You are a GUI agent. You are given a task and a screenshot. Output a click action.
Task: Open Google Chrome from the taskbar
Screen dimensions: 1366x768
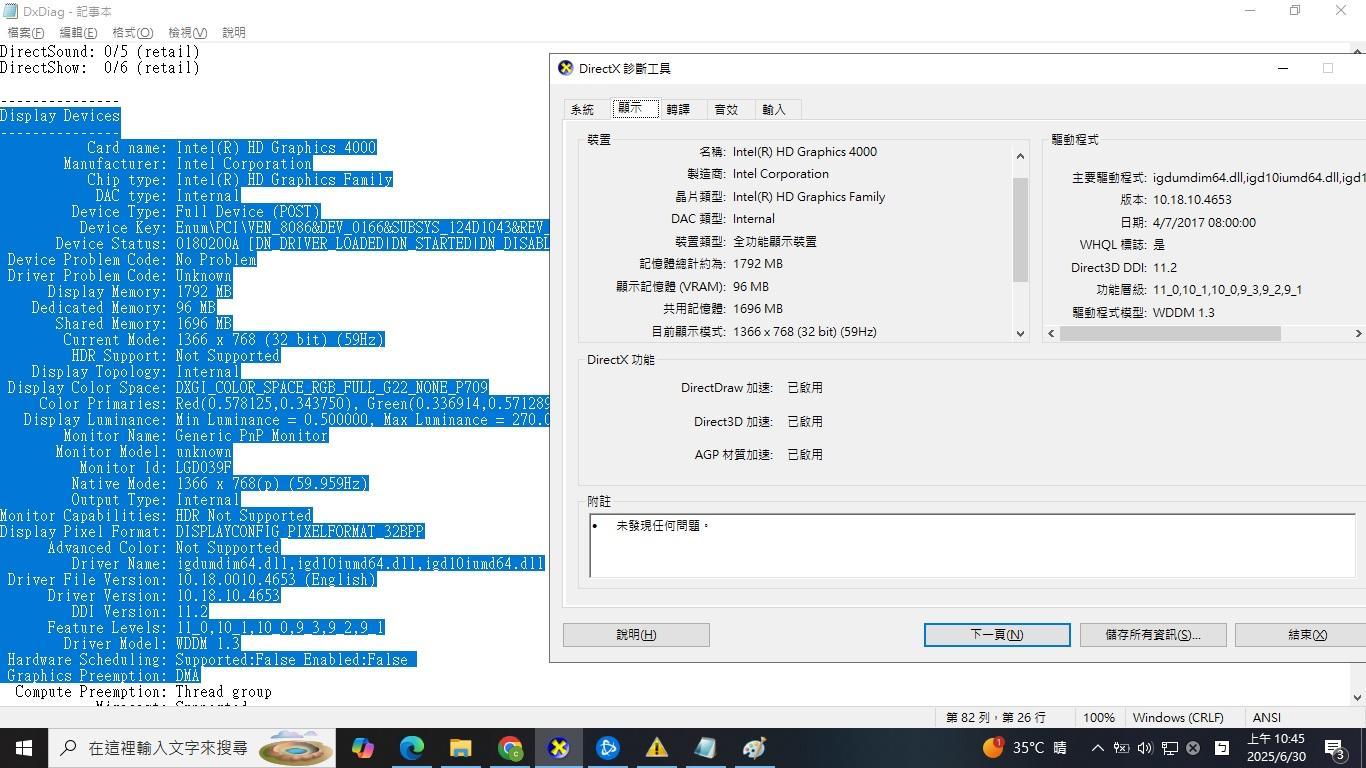pyautogui.click(x=509, y=748)
